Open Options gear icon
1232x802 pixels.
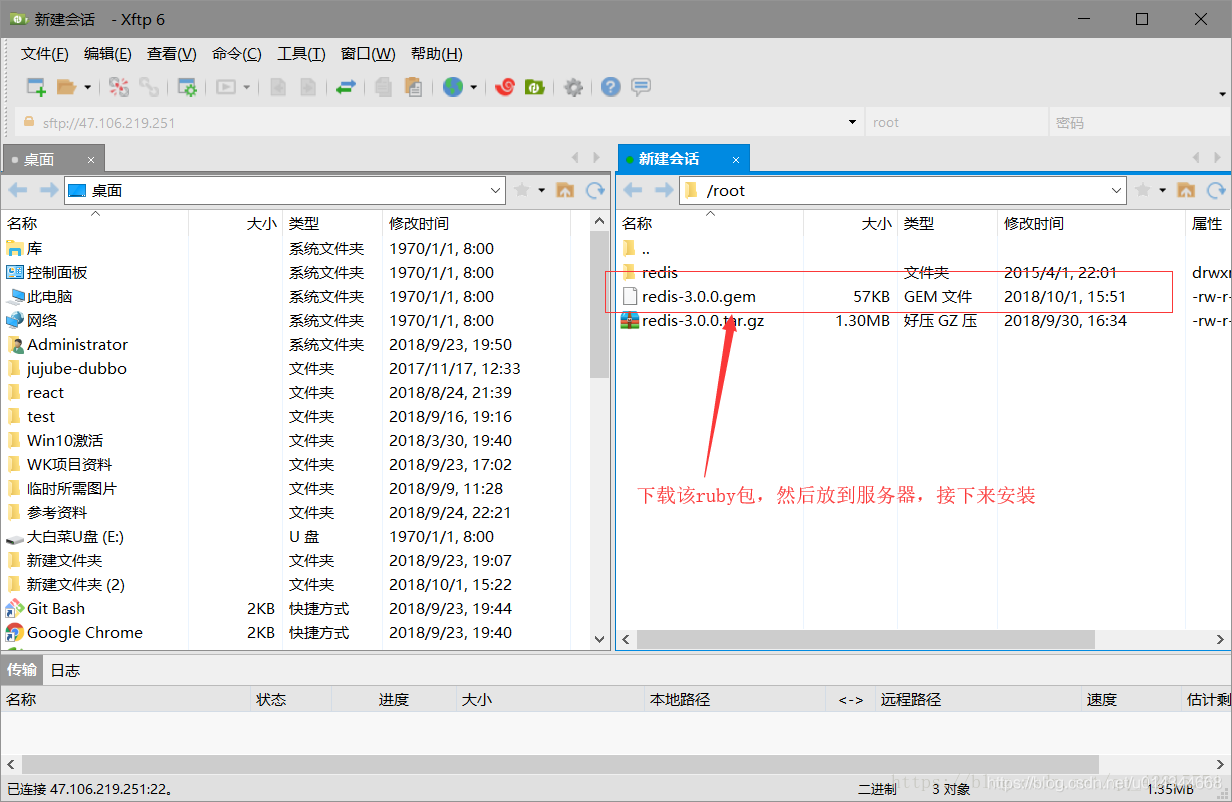[x=573, y=87]
